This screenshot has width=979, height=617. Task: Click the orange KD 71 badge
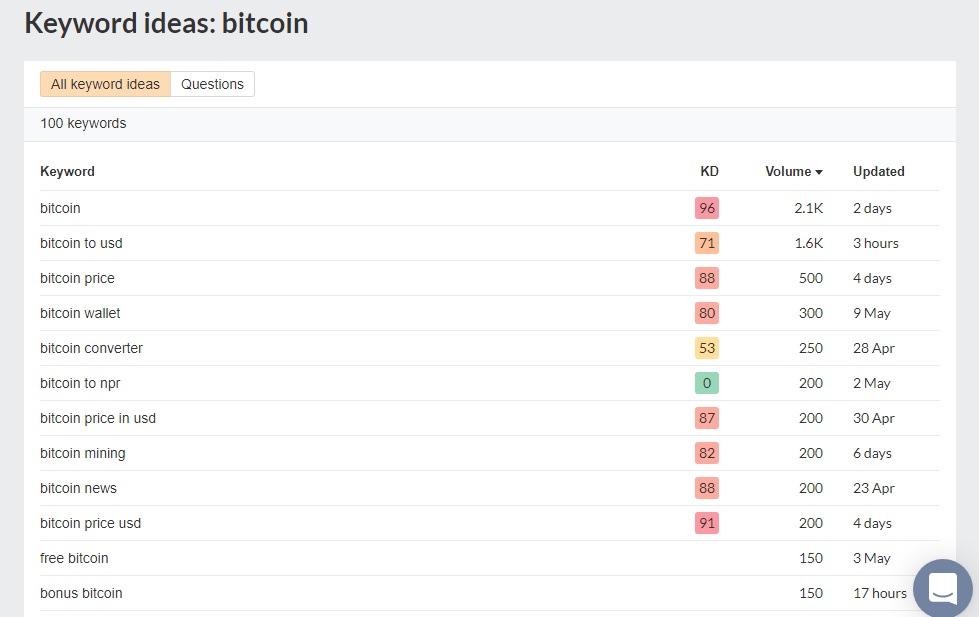click(x=707, y=243)
